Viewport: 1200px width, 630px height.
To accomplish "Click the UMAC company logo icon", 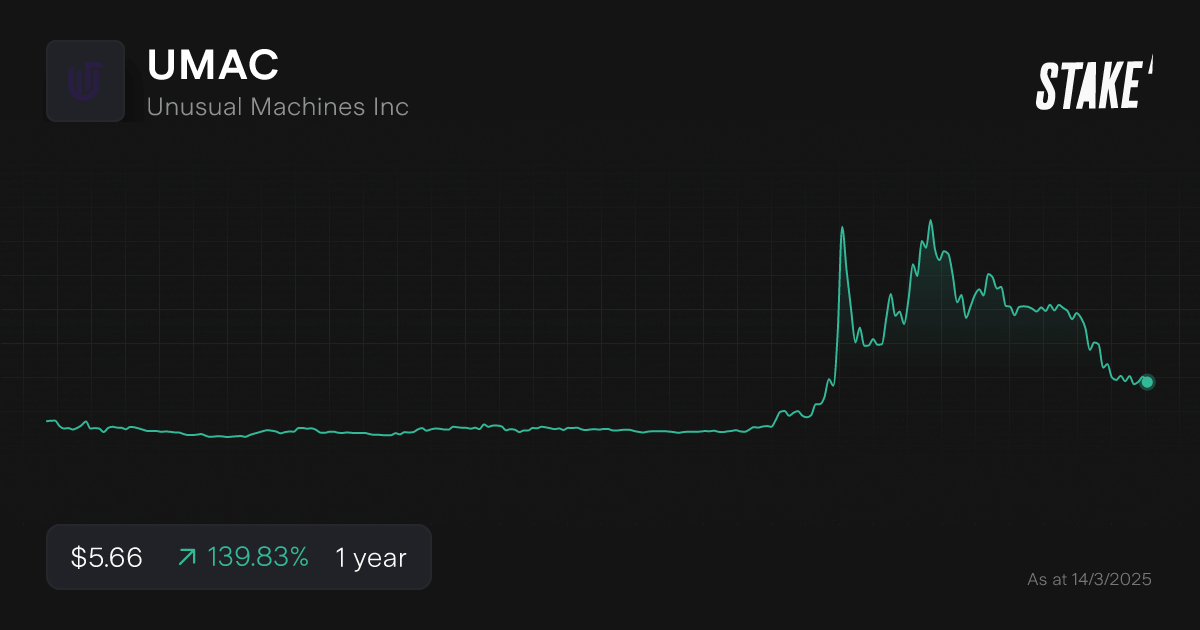I will (x=86, y=81).
